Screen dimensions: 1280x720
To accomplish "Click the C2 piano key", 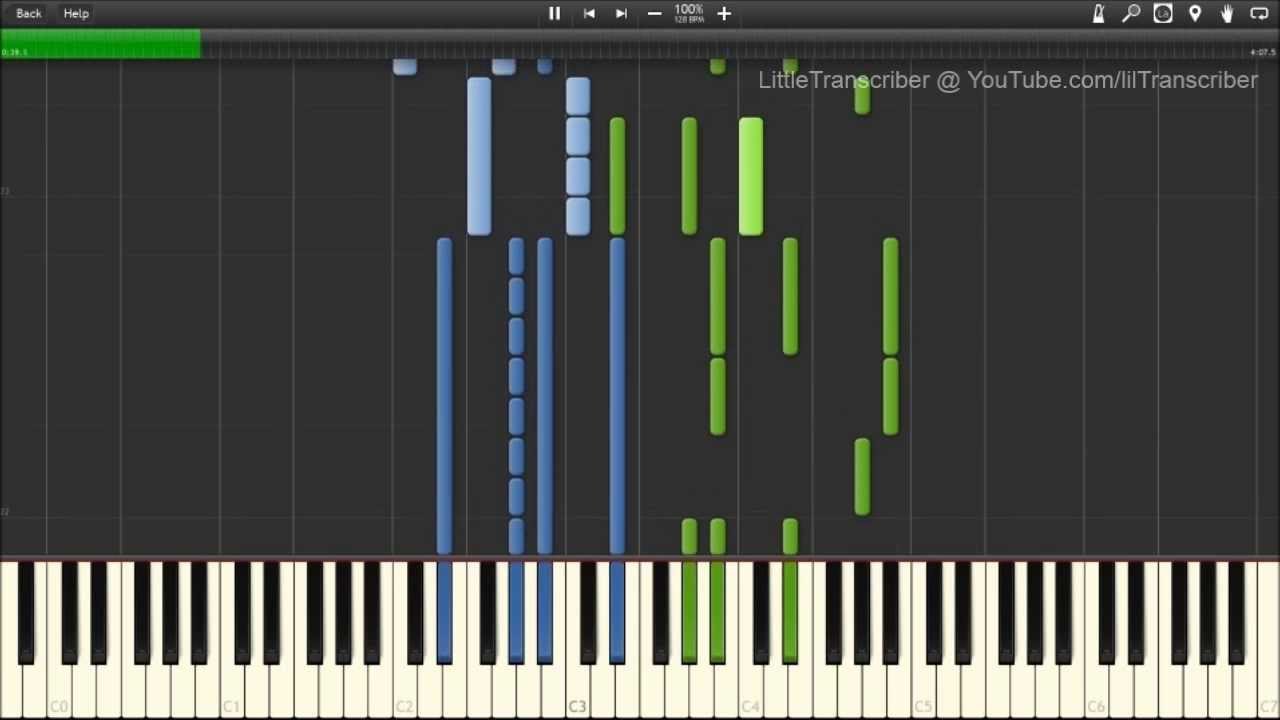I will coord(404,690).
